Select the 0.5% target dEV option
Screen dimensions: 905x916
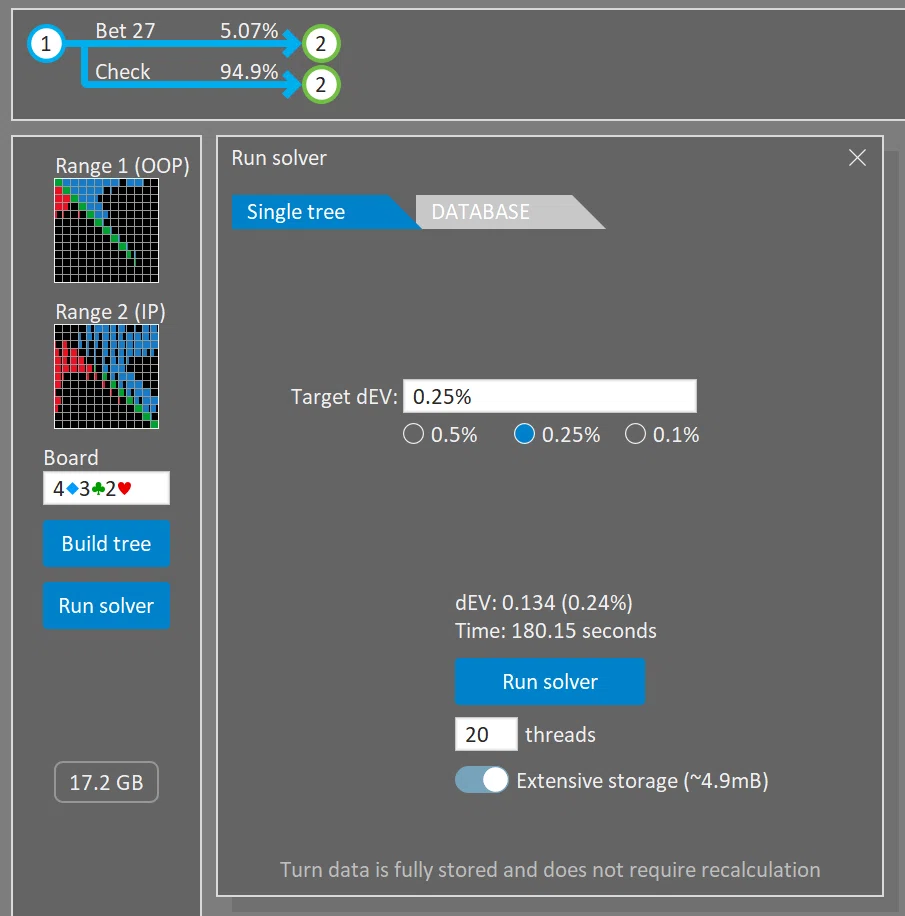point(413,434)
